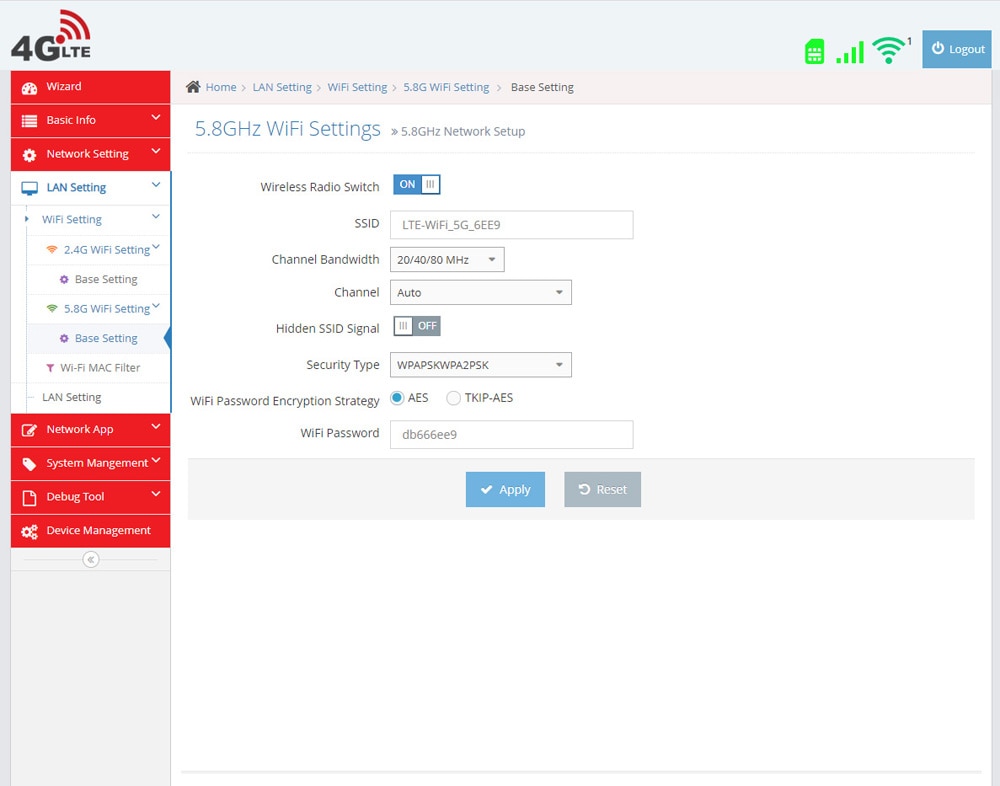
Task: Click the Logout button
Action: (957, 49)
